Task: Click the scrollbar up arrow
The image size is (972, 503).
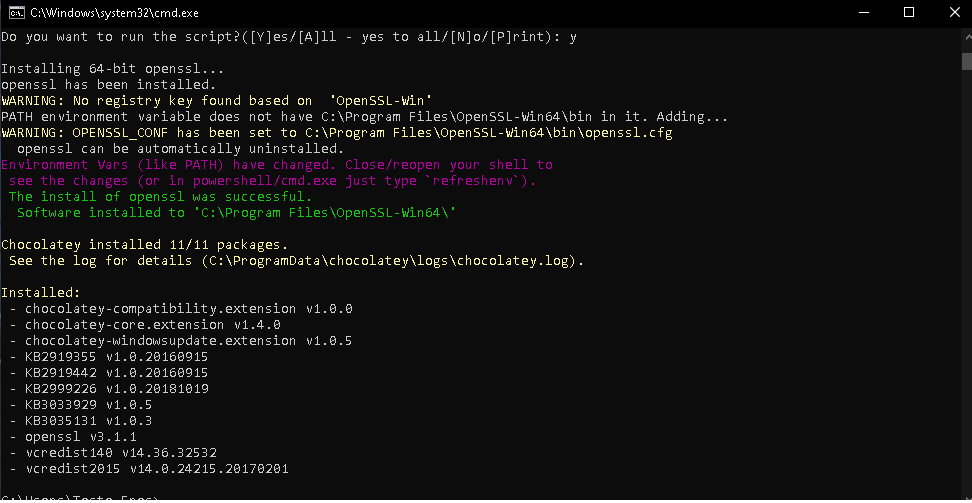Action: (x=966, y=36)
